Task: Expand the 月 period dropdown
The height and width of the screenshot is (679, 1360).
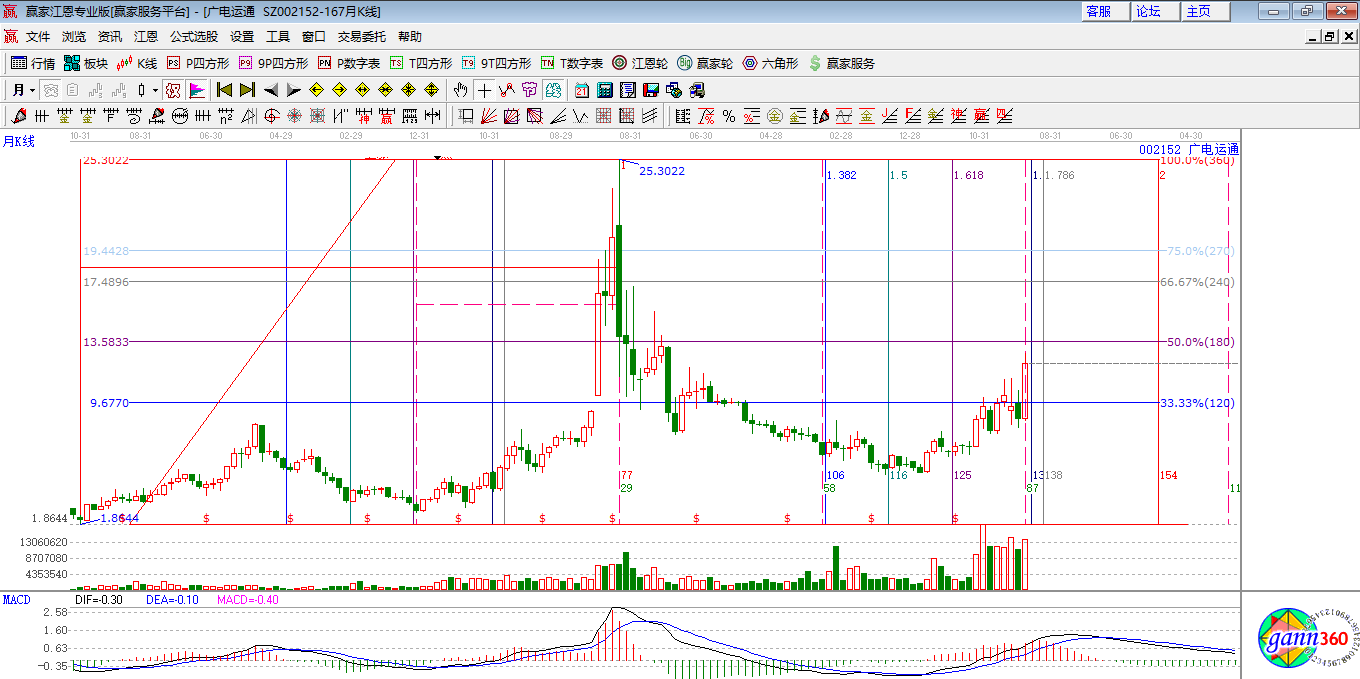Action: click(x=25, y=90)
